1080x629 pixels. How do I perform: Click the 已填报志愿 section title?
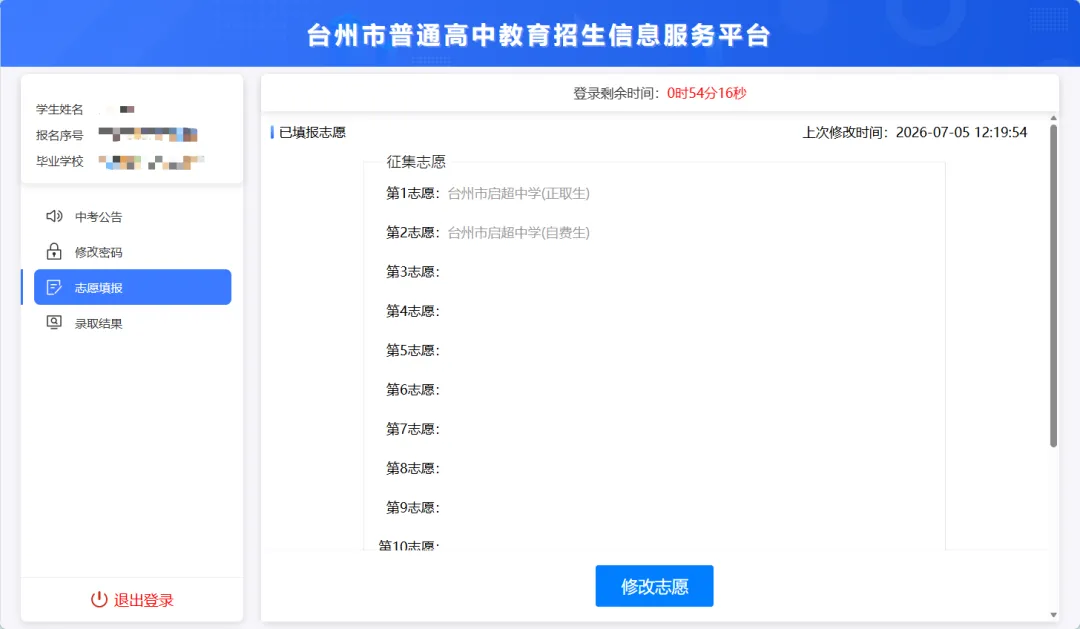click(312, 132)
